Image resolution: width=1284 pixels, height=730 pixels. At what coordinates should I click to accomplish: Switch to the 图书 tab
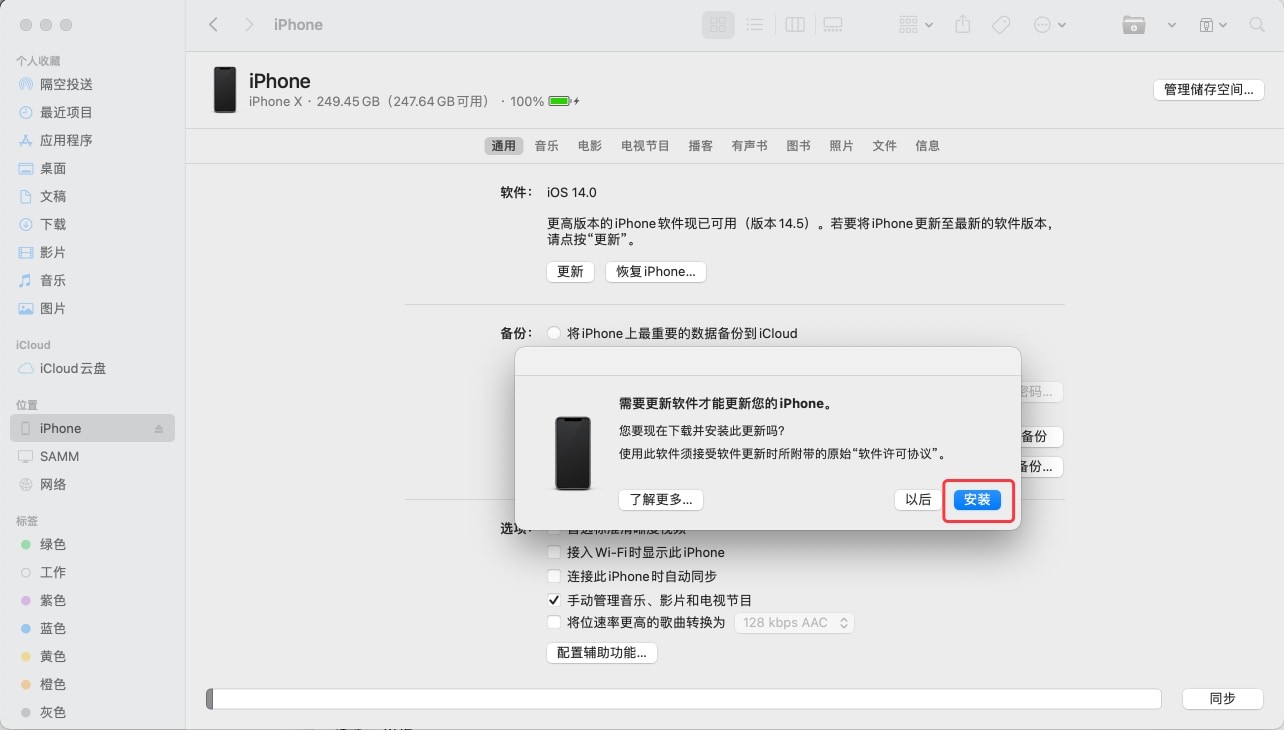[798, 146]
